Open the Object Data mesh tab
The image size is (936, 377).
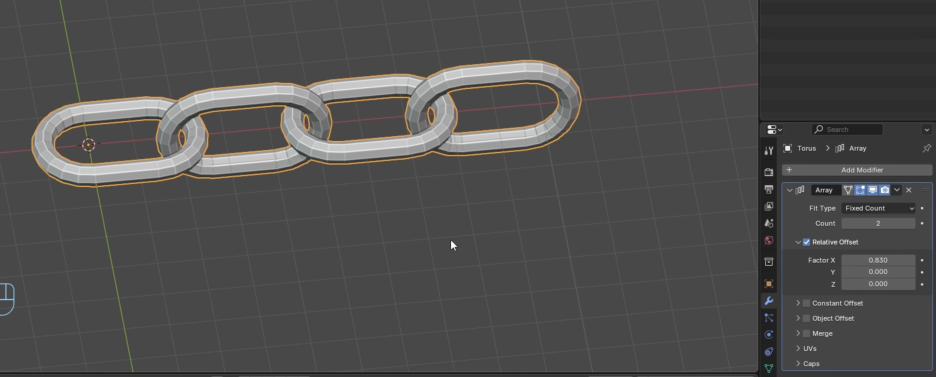769,368
